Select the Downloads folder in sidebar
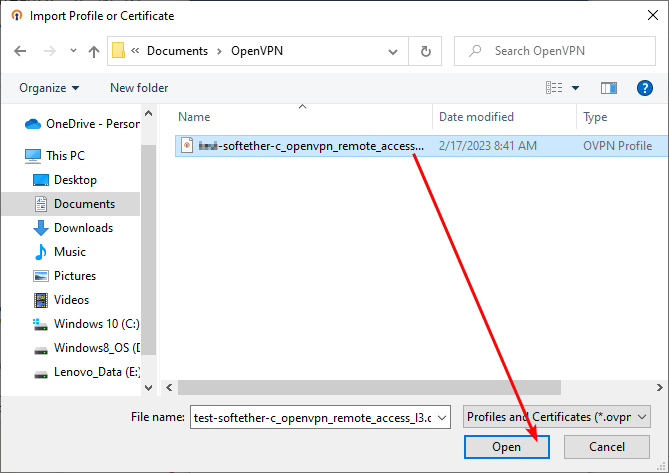This screenshot has height=473, width=669. 84,228
